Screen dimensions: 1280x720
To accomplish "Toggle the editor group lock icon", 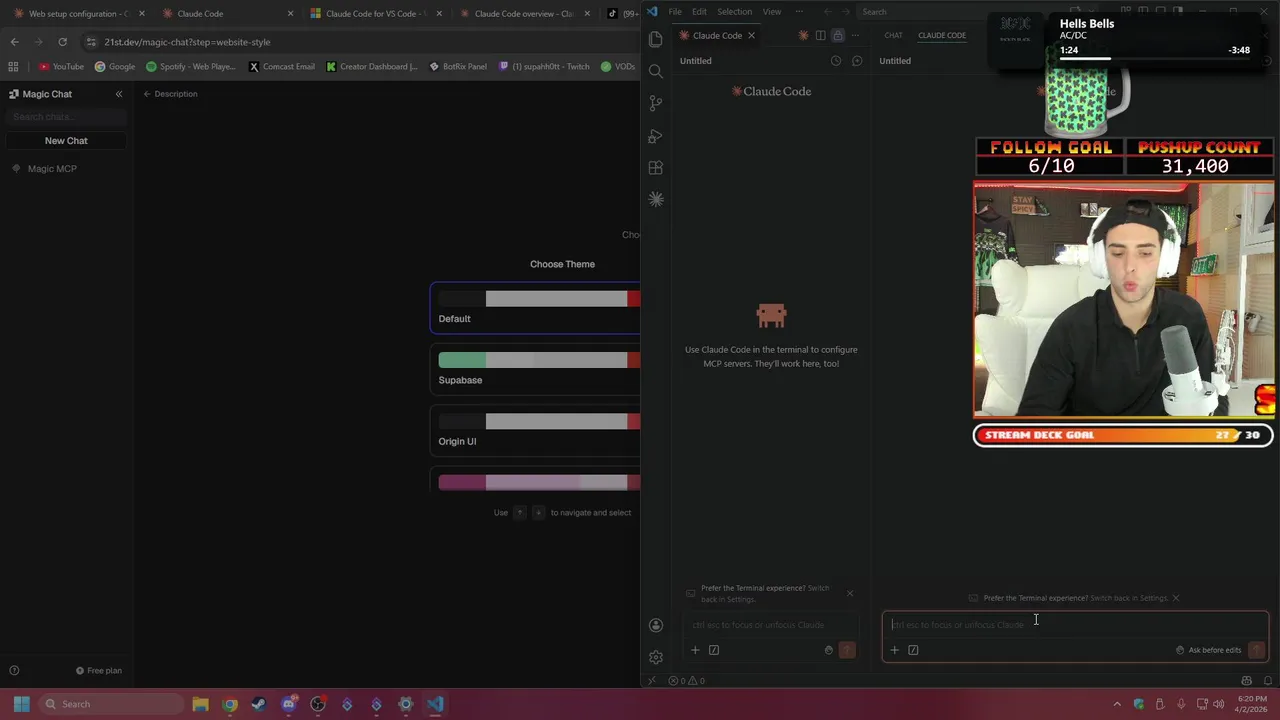I will tap(838, 35).
